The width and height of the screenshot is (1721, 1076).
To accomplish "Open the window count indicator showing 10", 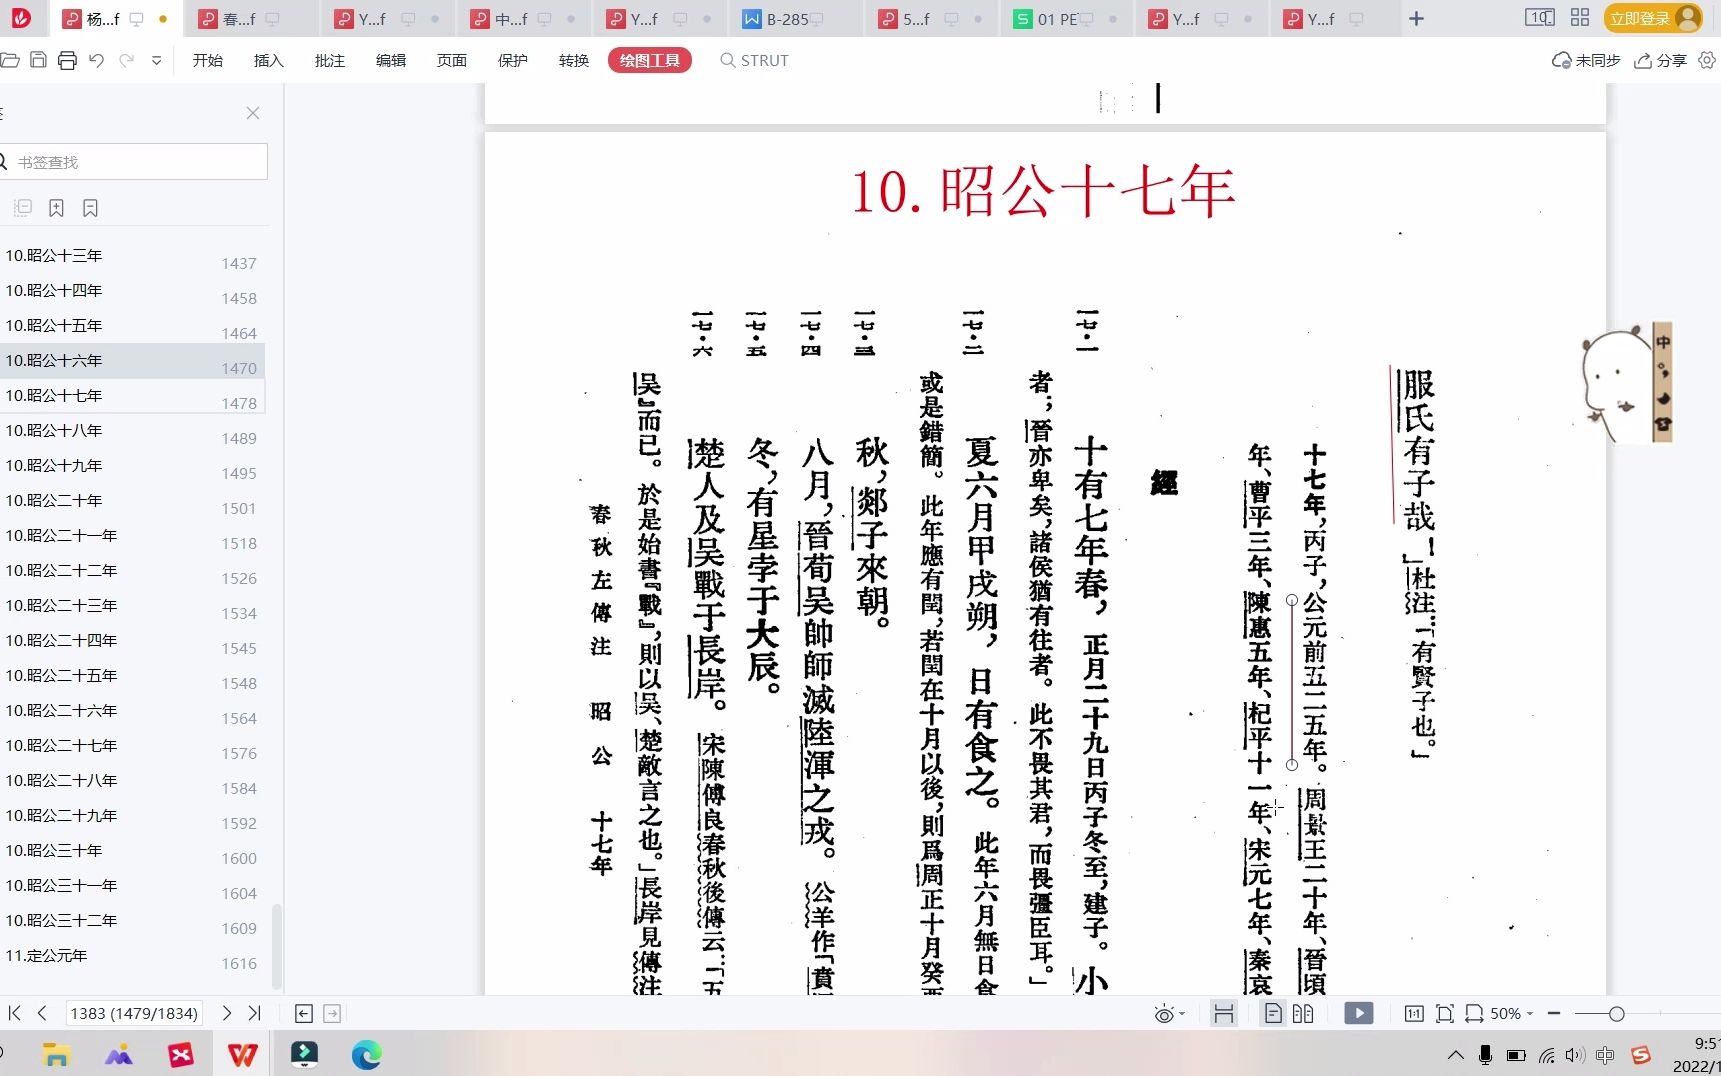I will (1540, 17).
